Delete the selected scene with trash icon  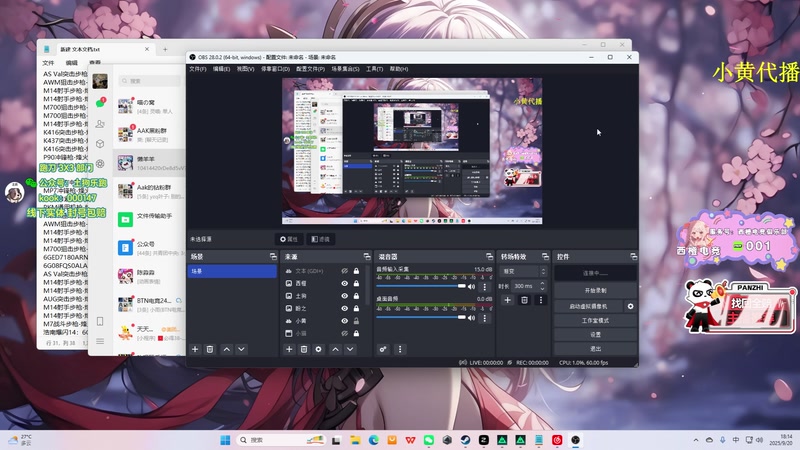210,349
